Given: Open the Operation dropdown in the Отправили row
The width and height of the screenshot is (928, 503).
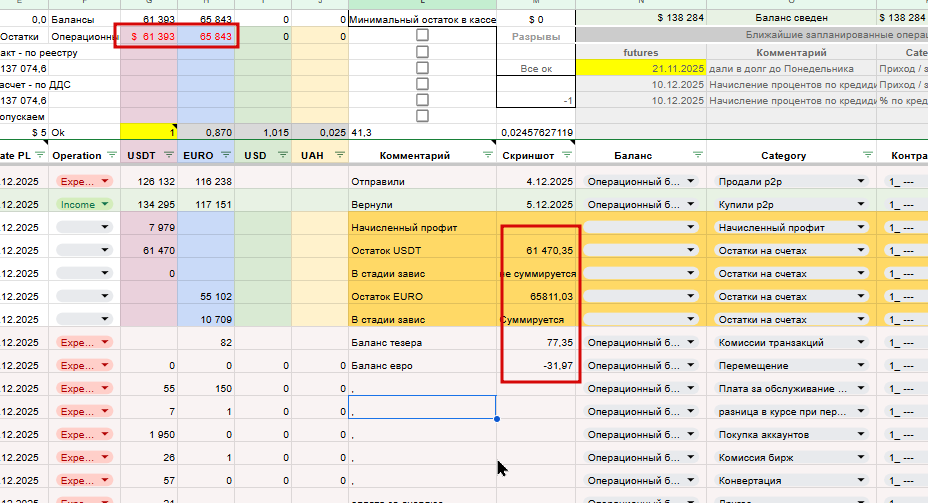Looking at the screenshot, I should pyautogui.click(x=84, y=182).
